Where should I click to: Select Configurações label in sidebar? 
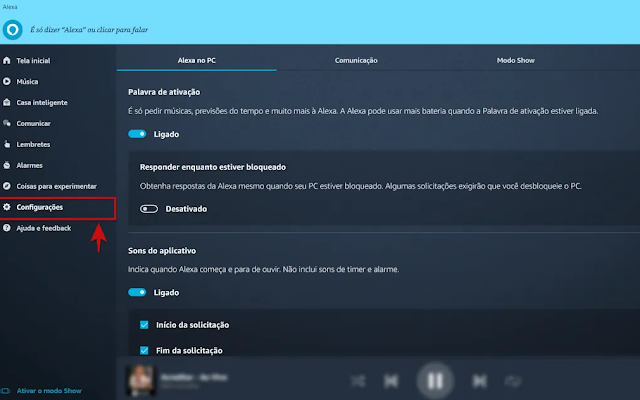(x=40, y=207)
